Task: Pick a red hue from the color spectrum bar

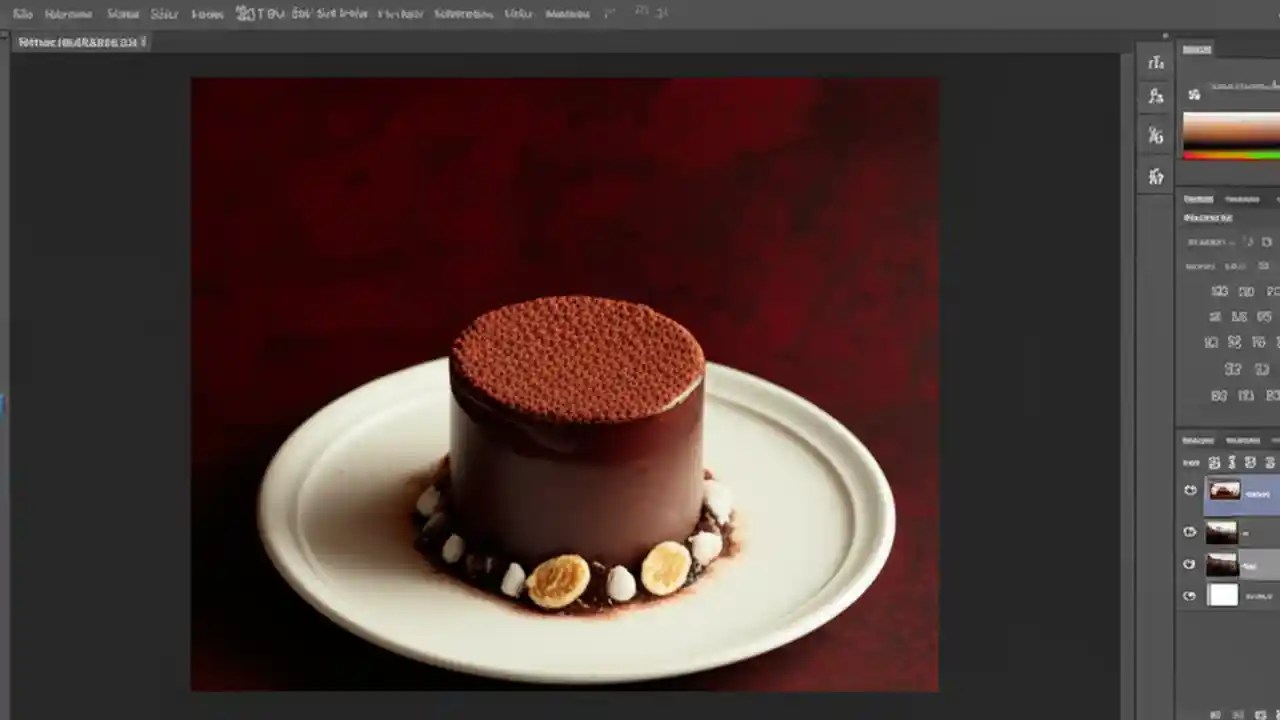Action: [x=1189, y=156]
